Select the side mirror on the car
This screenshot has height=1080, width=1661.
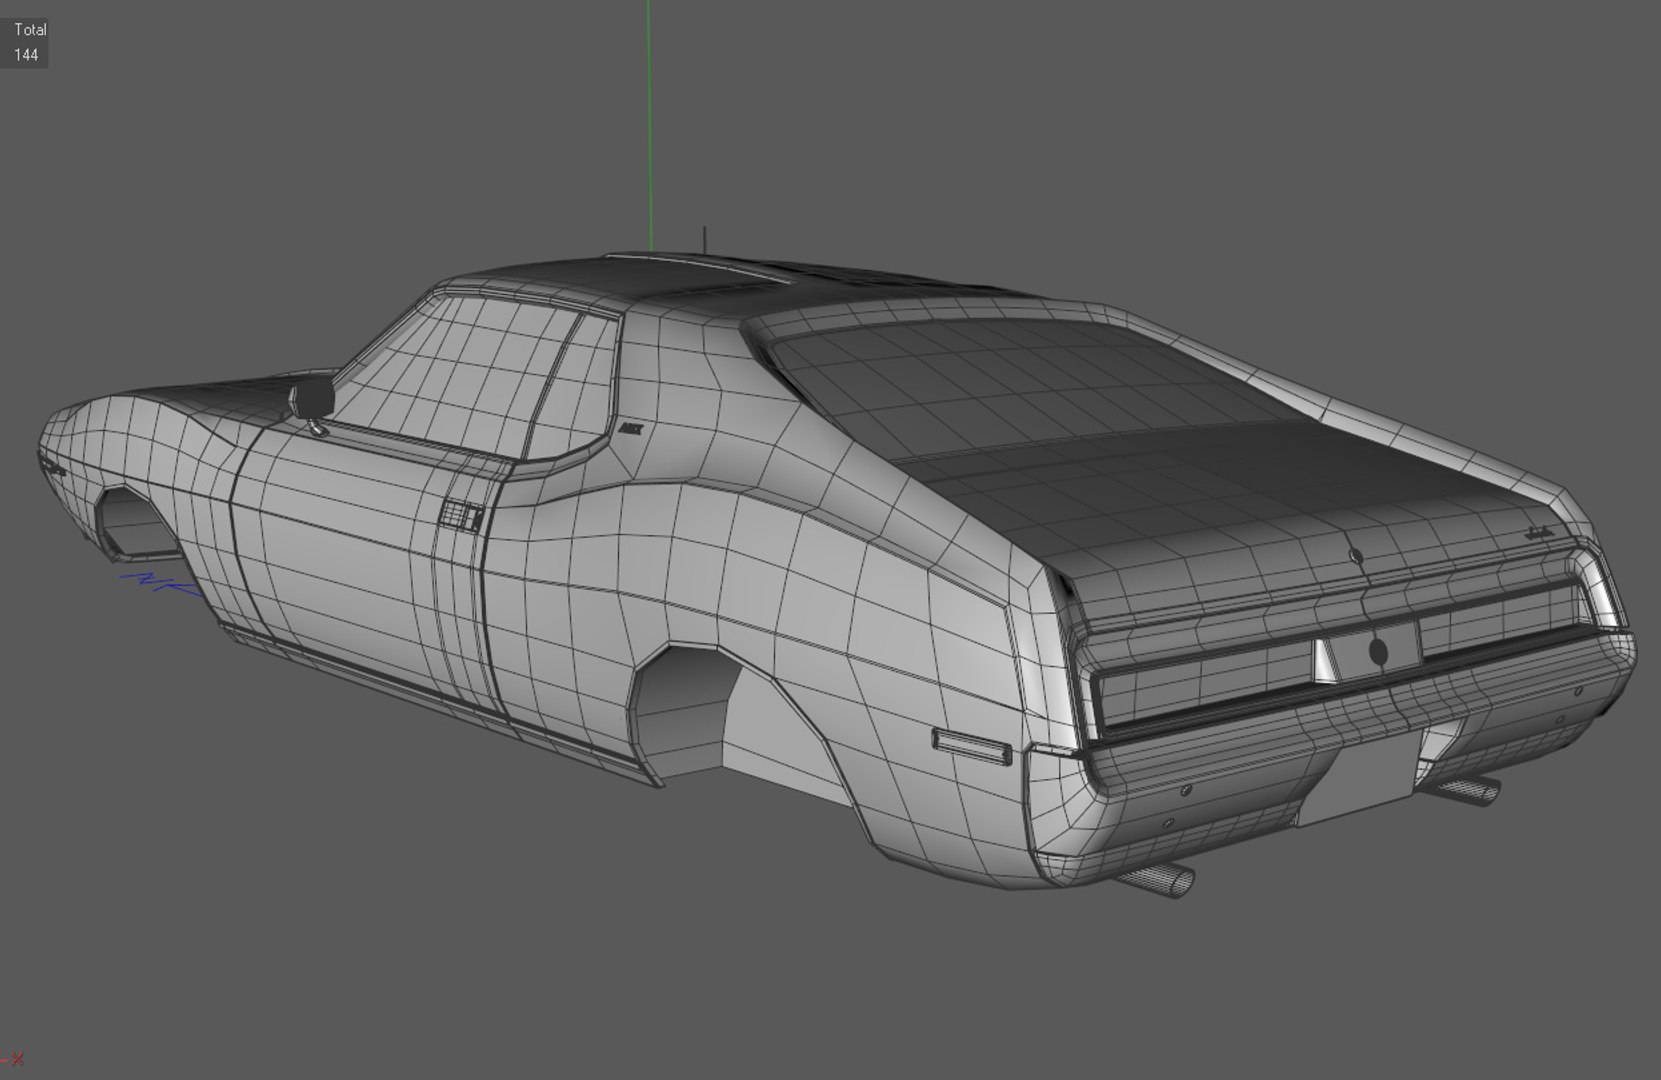point(311,399)
